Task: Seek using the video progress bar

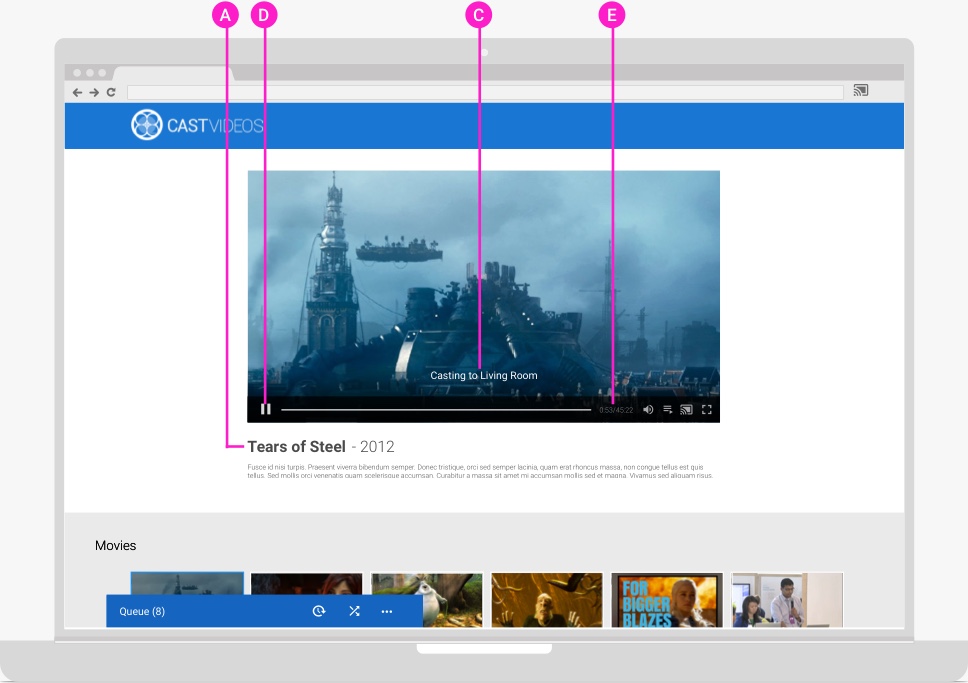Action: (435, 409)
